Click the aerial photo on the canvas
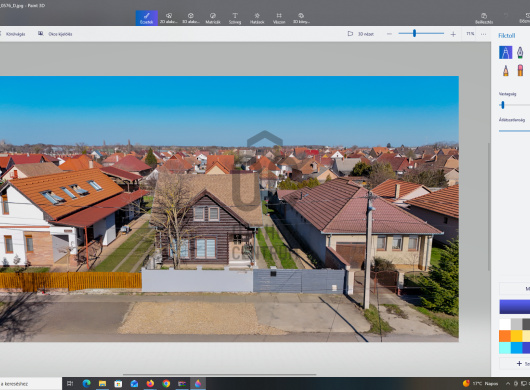 pos(229,209)
